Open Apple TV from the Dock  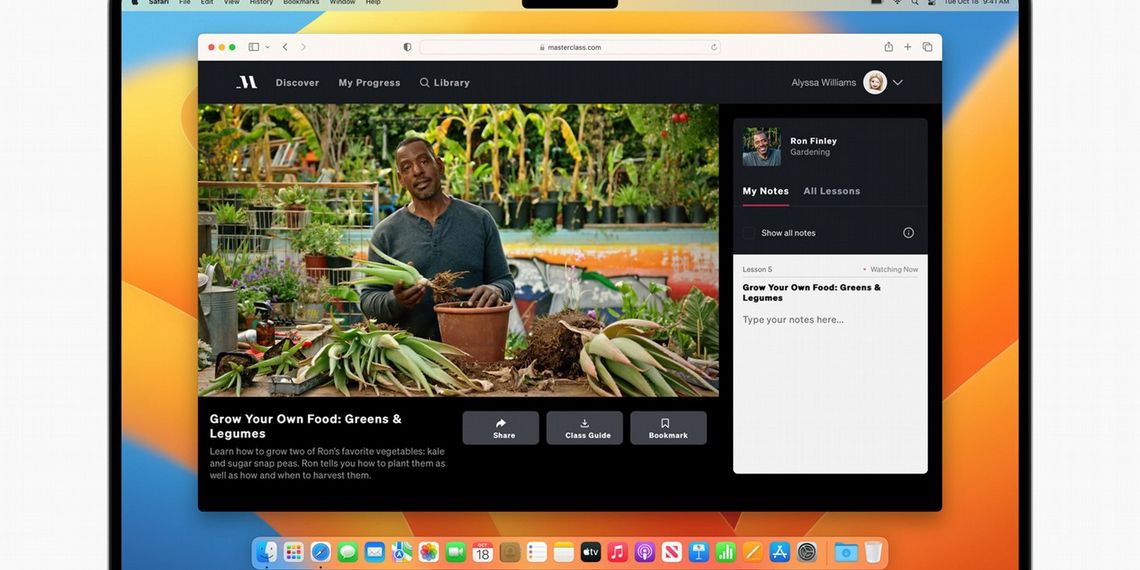591,552
